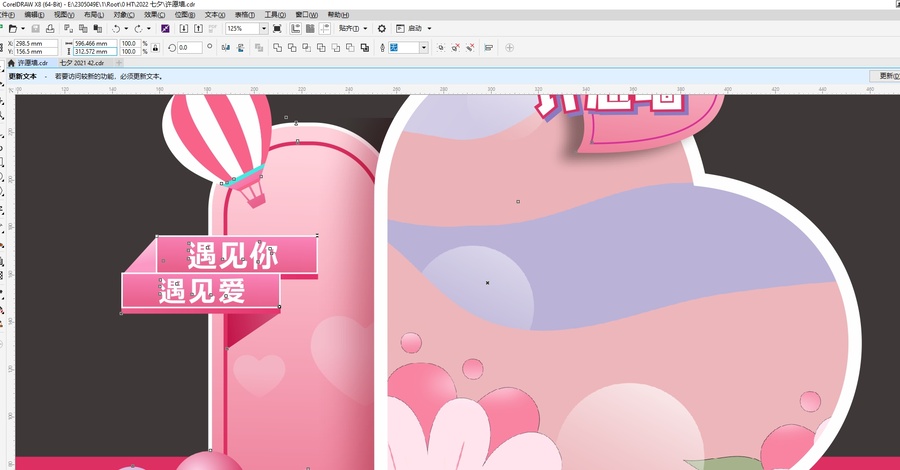Click the Export icon

click(x=199, y=29)
